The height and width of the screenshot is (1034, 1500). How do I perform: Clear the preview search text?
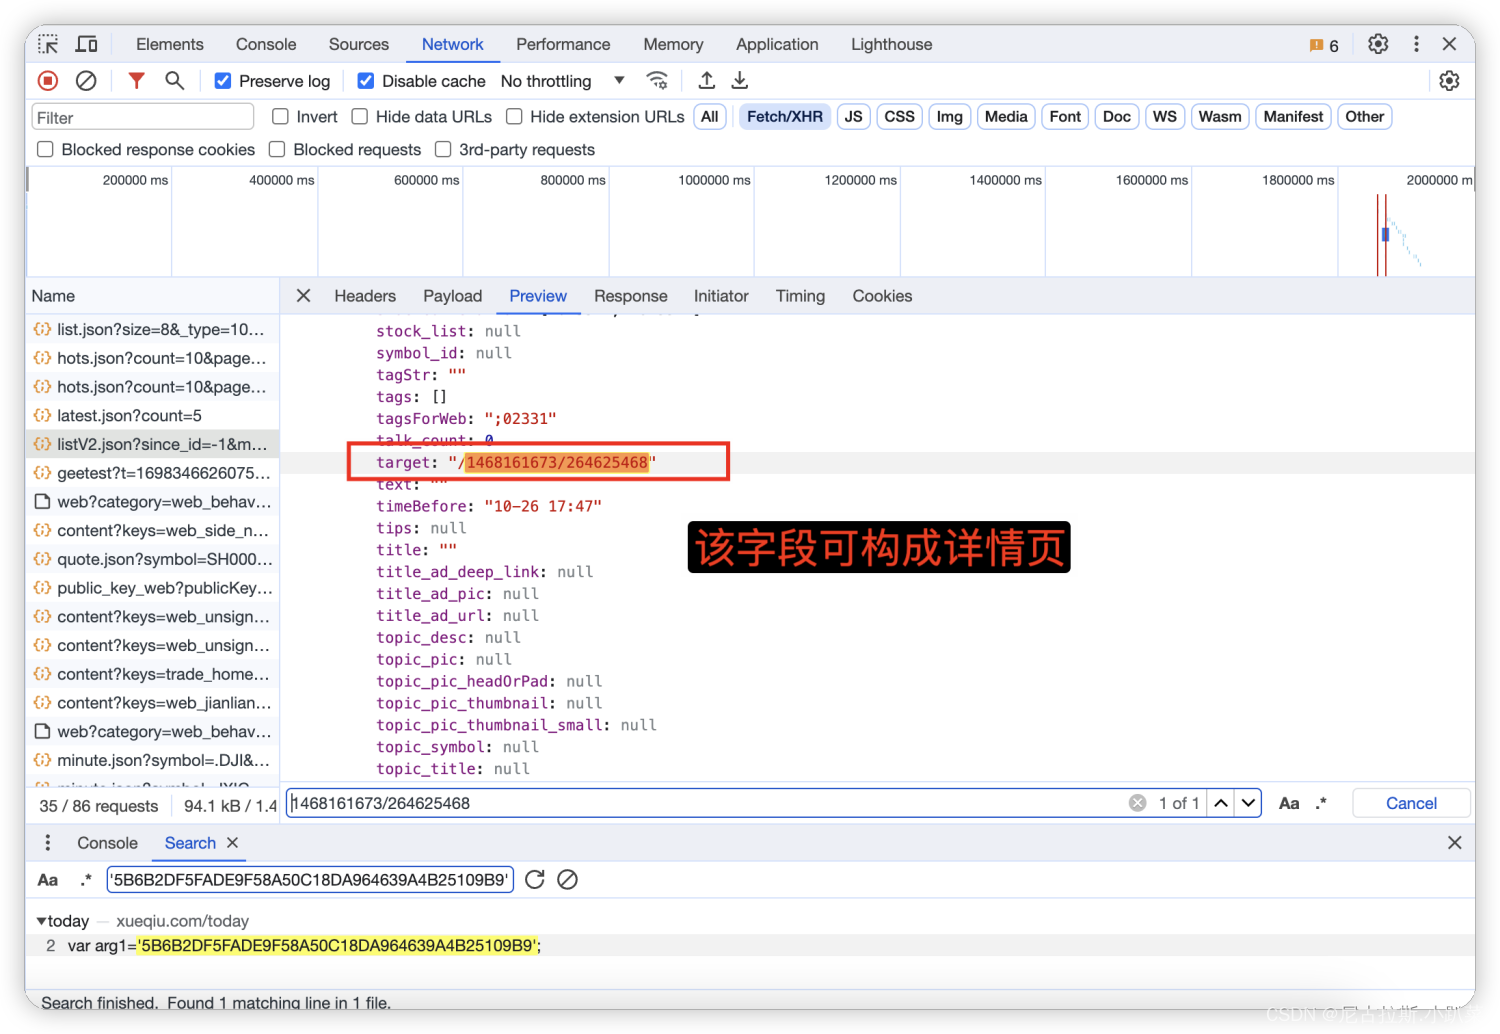(x=1137, y=803)
